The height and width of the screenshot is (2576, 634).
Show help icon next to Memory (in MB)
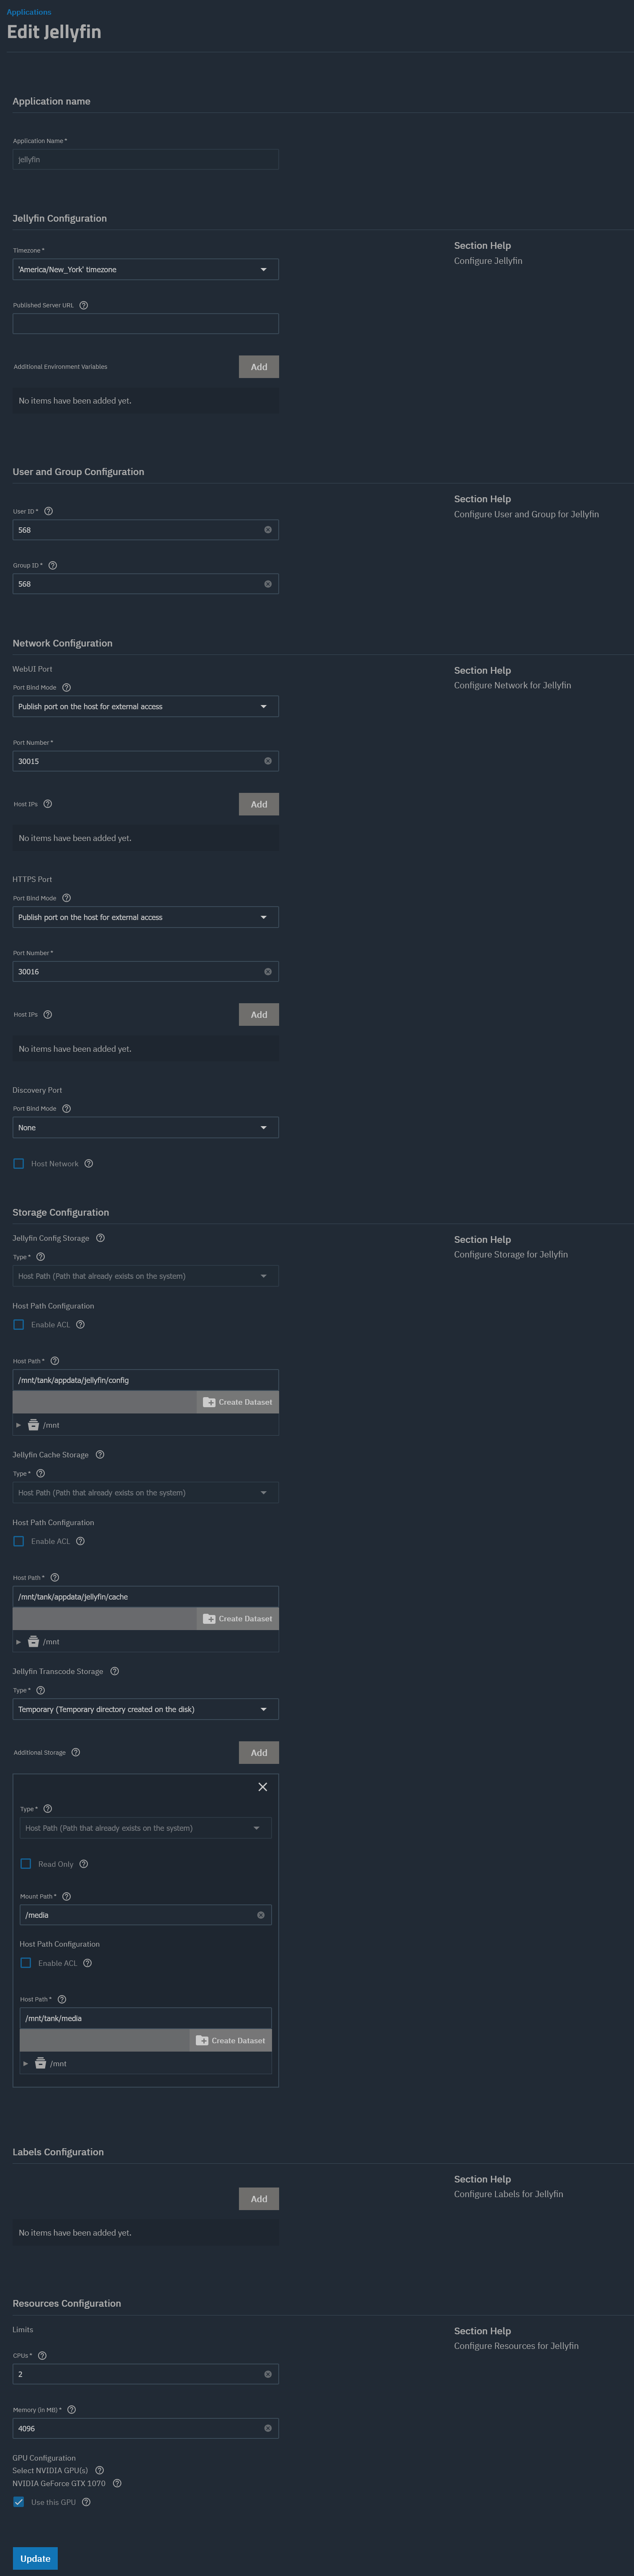(71, 2409)
